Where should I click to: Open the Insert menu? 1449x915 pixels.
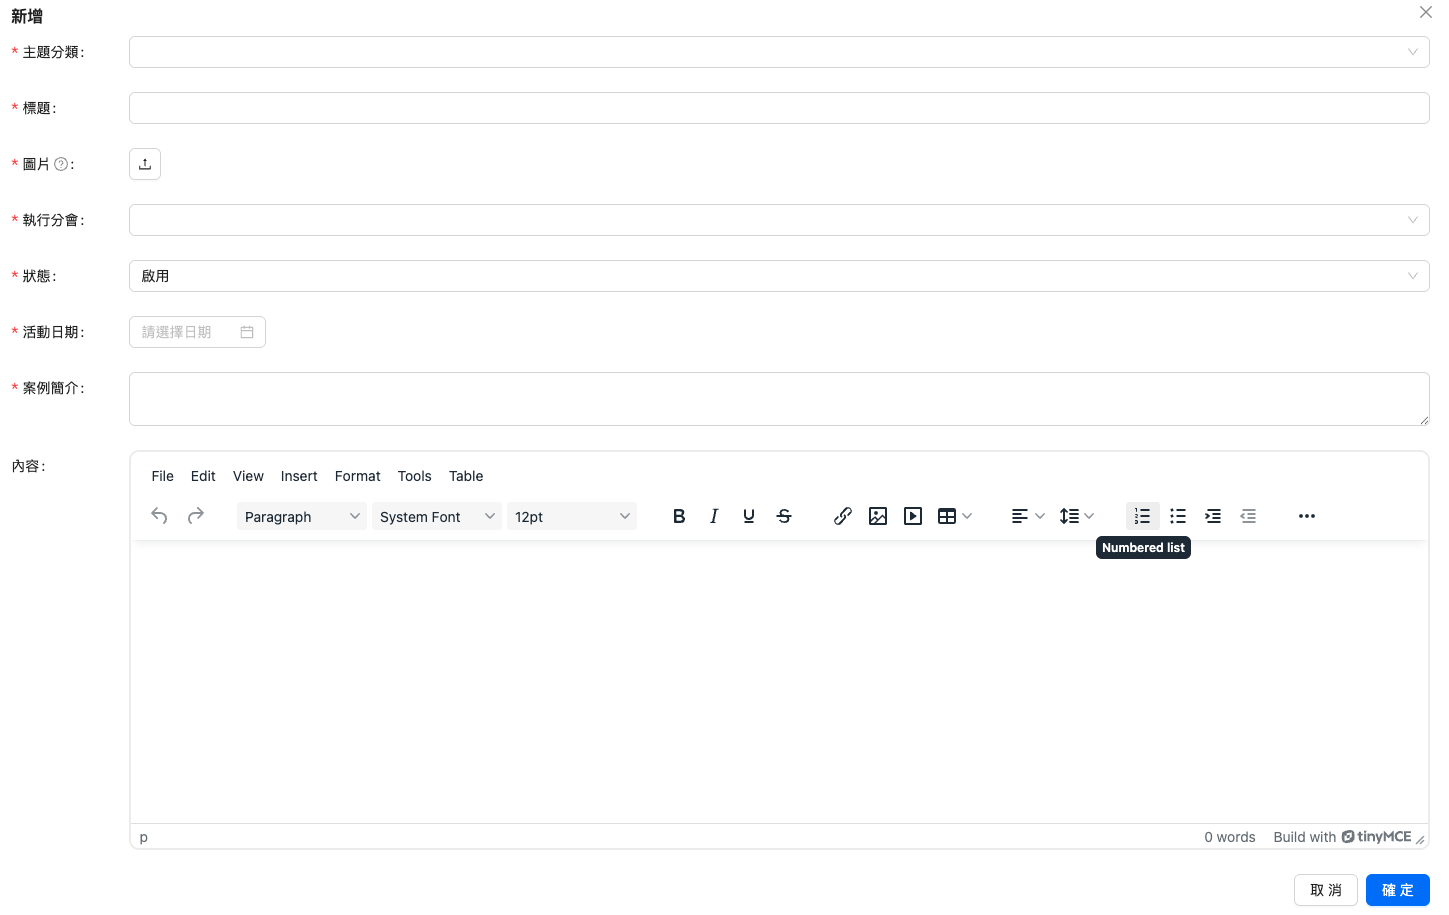(299, 476)
